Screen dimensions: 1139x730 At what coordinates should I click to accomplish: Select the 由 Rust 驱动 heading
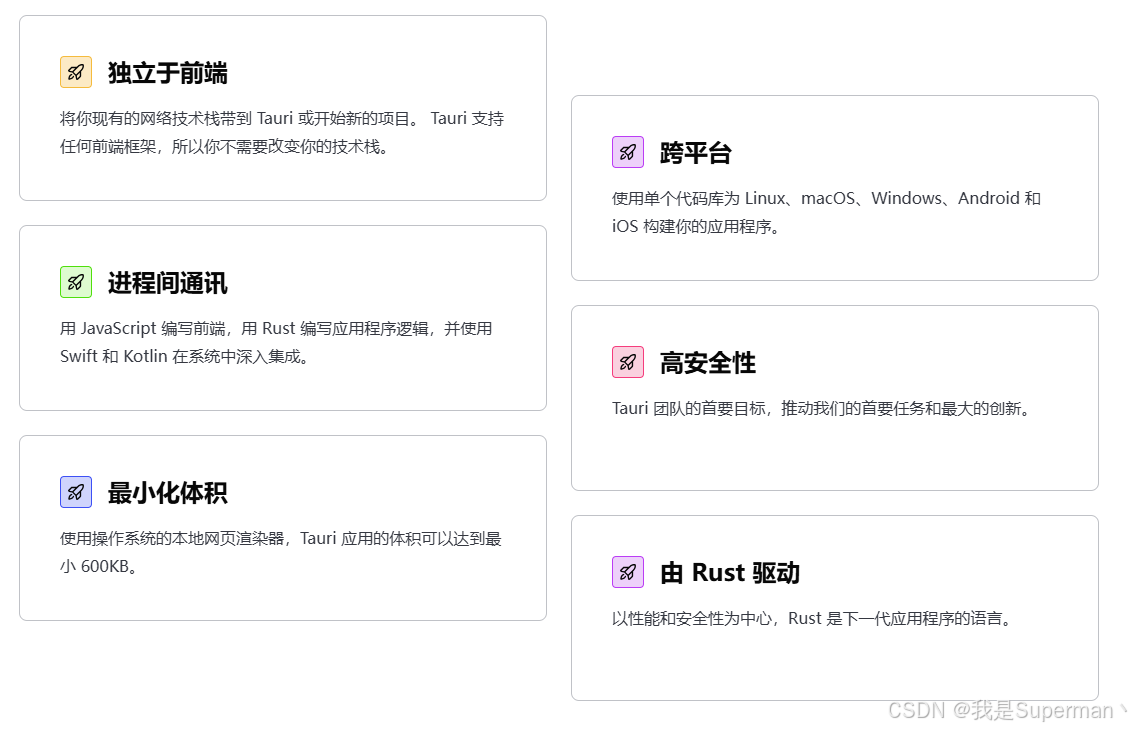click(x=729, y=572)
